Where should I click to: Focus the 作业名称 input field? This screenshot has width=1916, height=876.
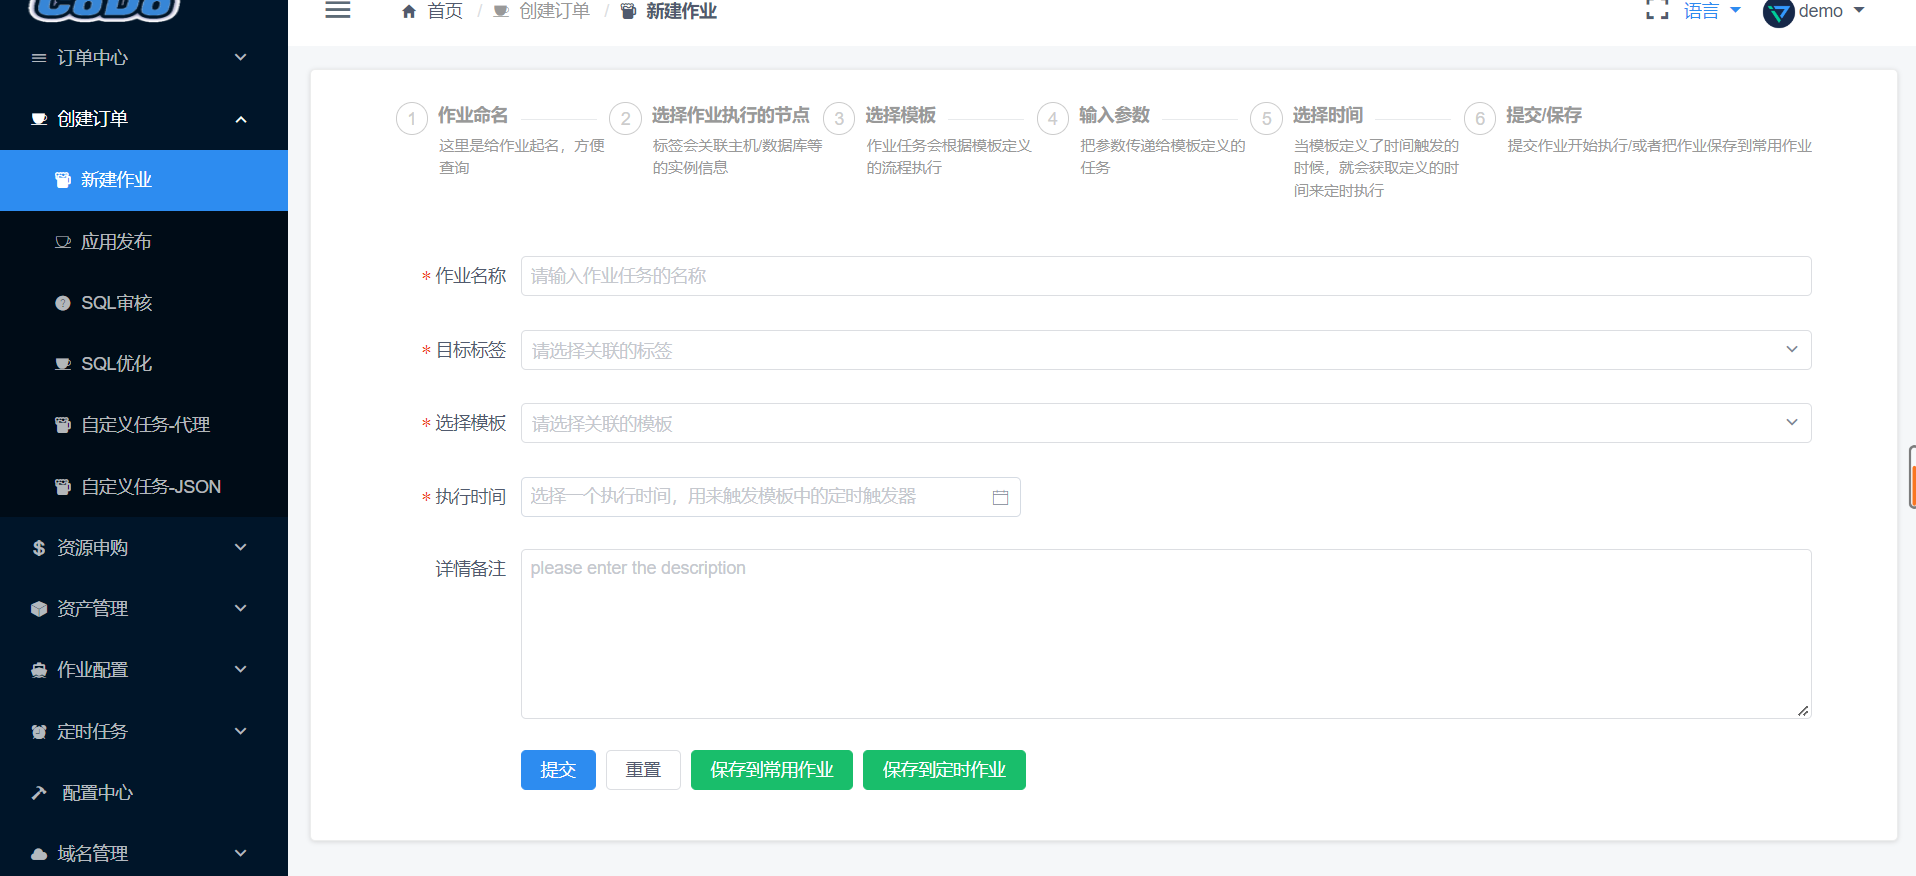1166,276
